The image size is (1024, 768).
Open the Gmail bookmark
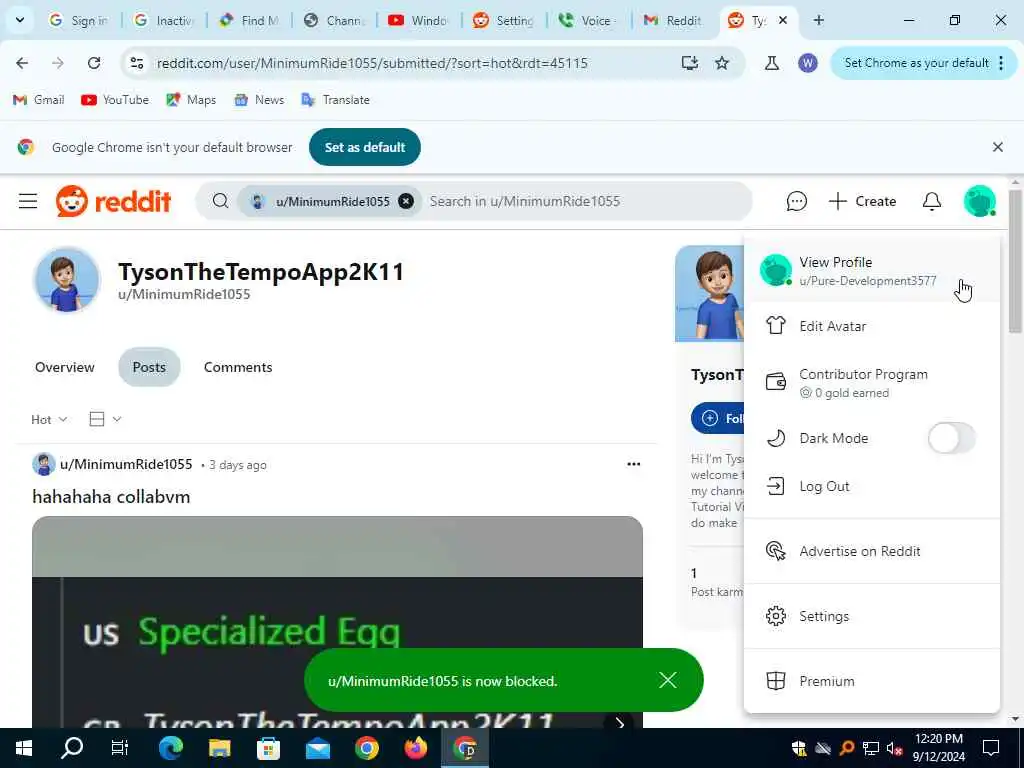[39, 100]
